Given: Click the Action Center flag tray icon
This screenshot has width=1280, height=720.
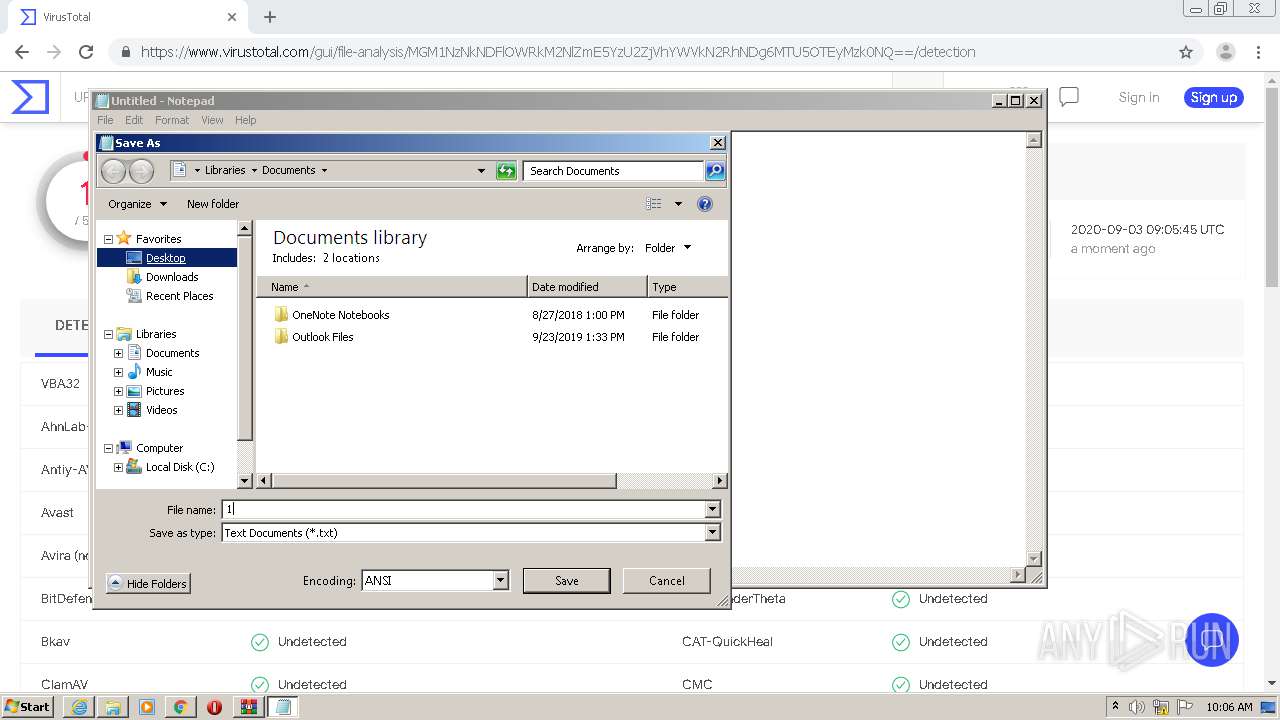Looking at the screenshot, I should [x=1185, y=707].
